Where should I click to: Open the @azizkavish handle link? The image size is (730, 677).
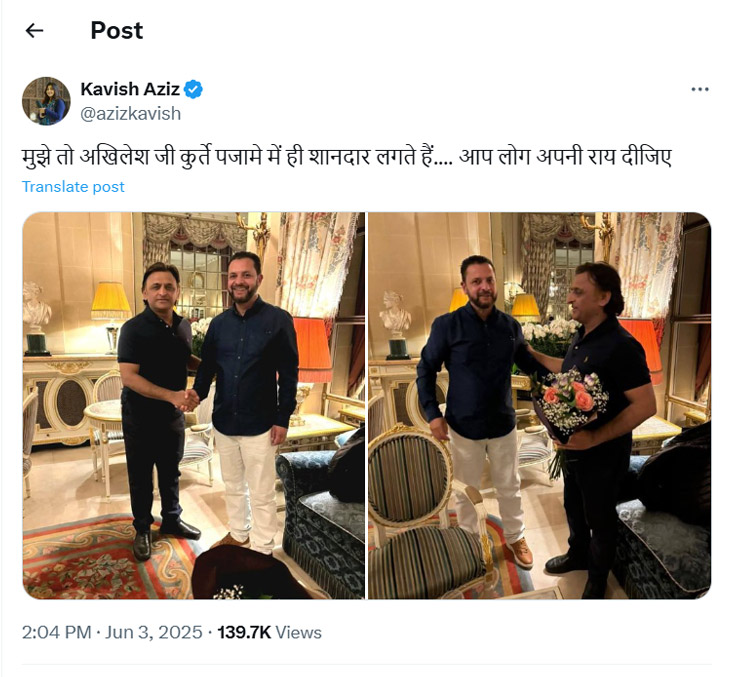click(x=130, y=113)
